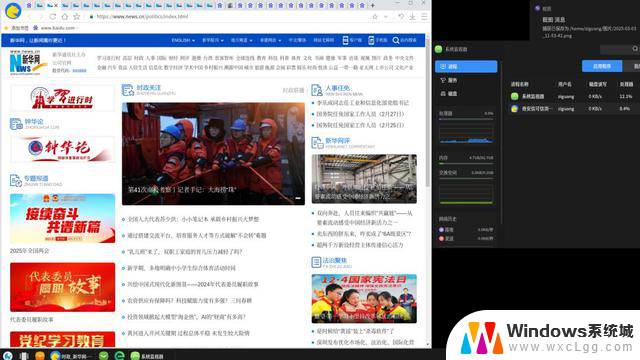
Task: Click the screenshot-saved notification
Action: pos(585,21)
